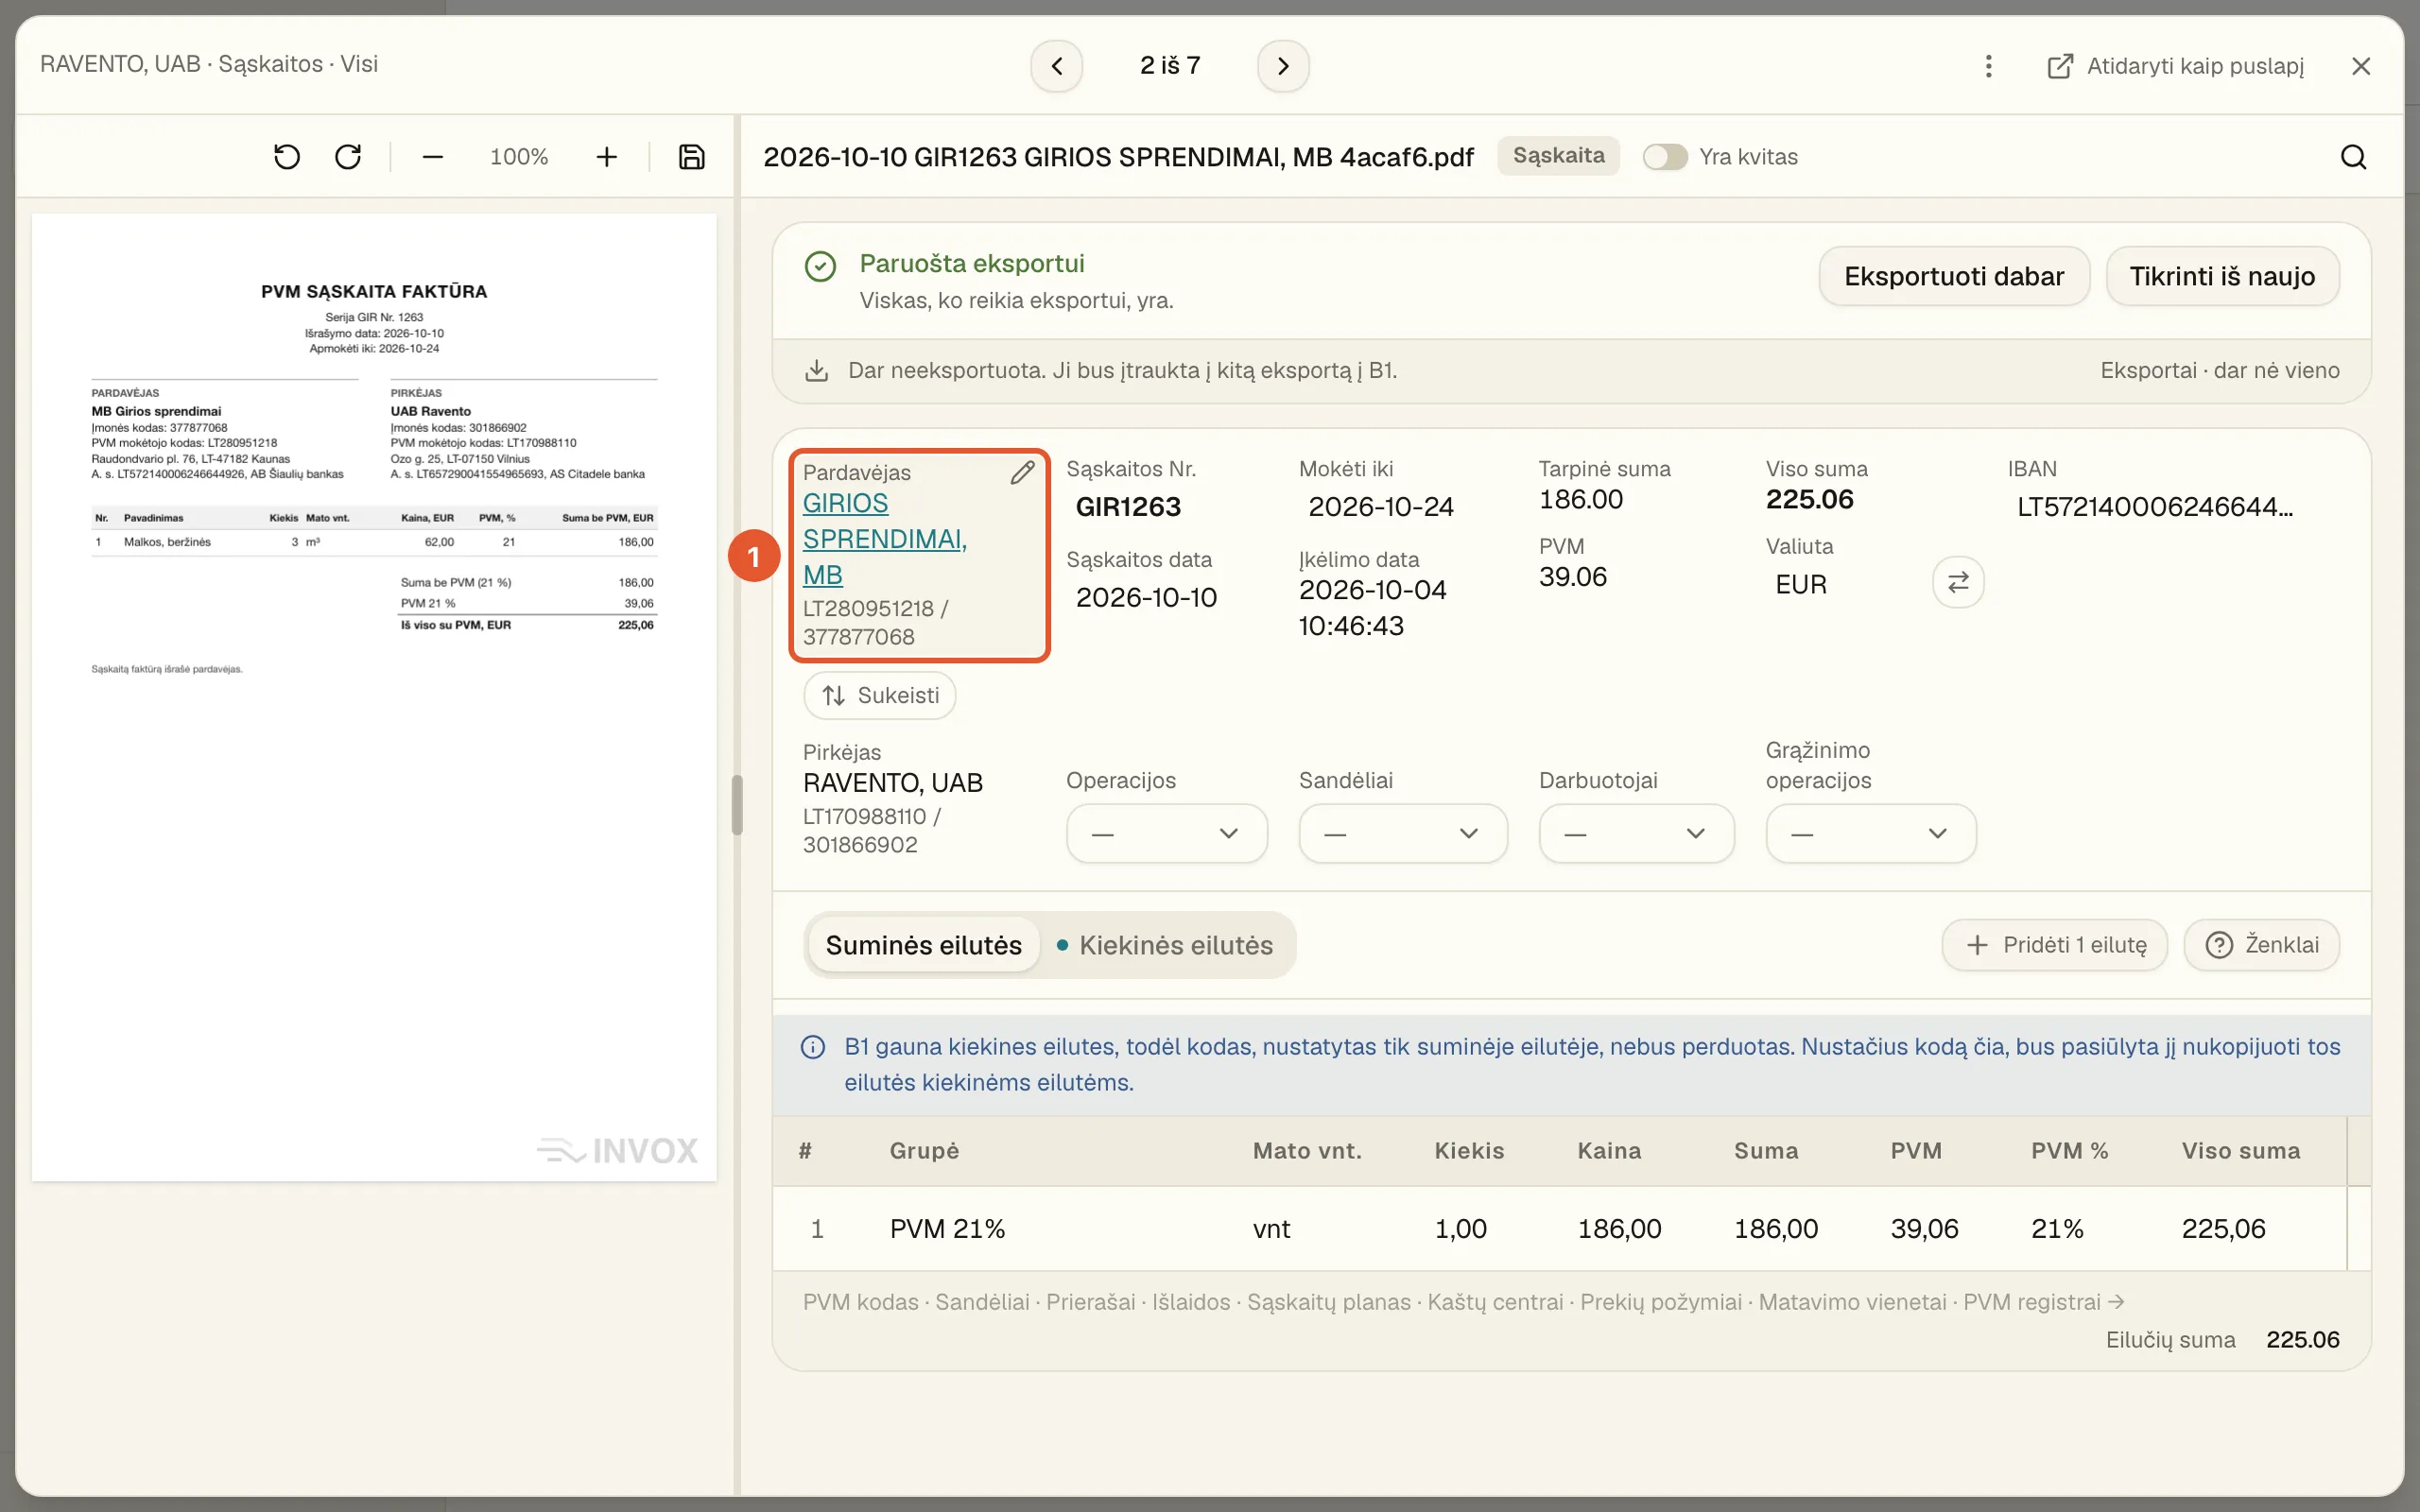Open the Ženklai help button
Viewport: 2420px width, 1512px height.
tap(2261, 945)
